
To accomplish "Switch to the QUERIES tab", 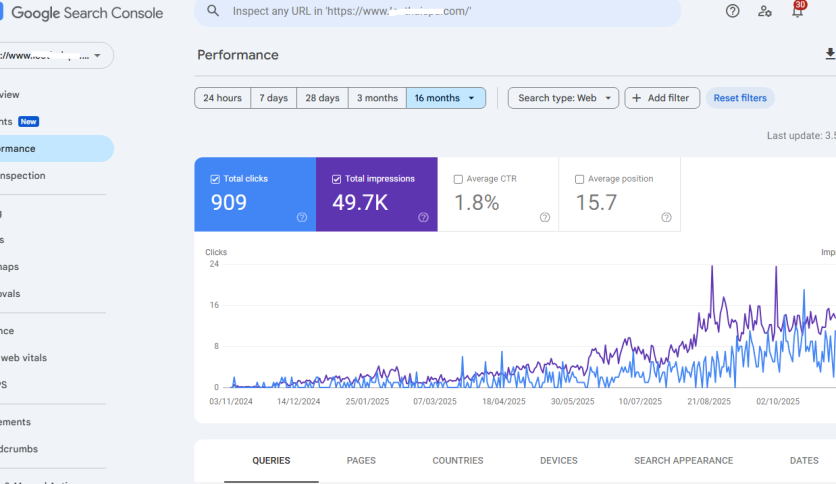I will tap(271, 461).
